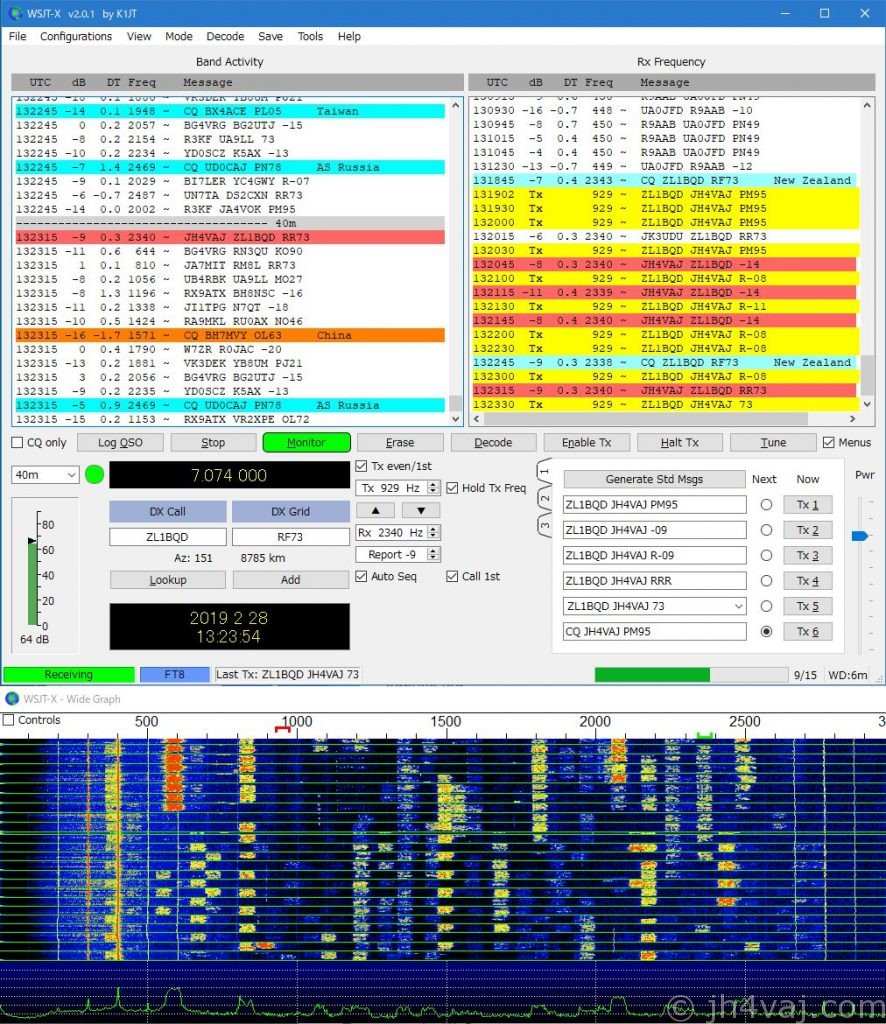Click the Enable Tx button
The width and height of the screenshot is (886, 1024).
click(x=586, y=443)
